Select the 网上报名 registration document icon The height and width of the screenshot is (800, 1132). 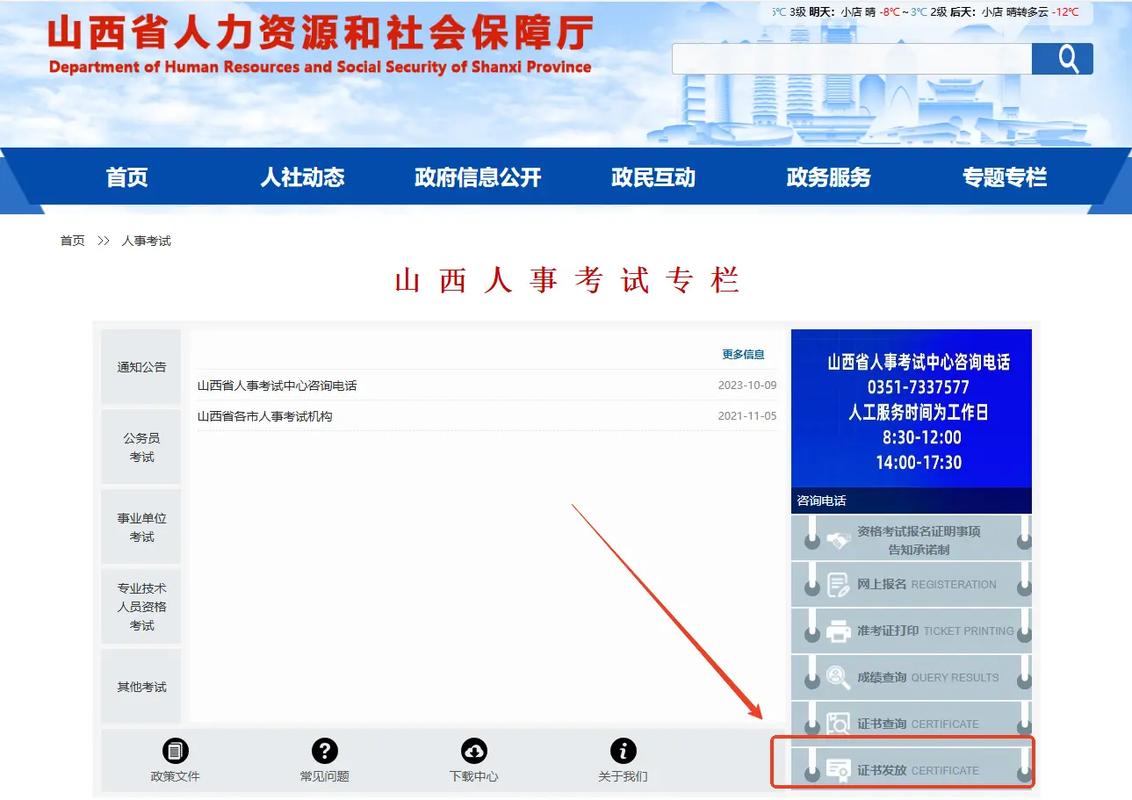839,584
